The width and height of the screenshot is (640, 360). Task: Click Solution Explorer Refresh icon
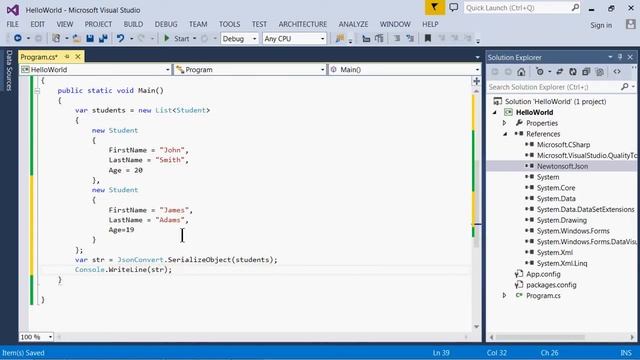tap(573, 72)
